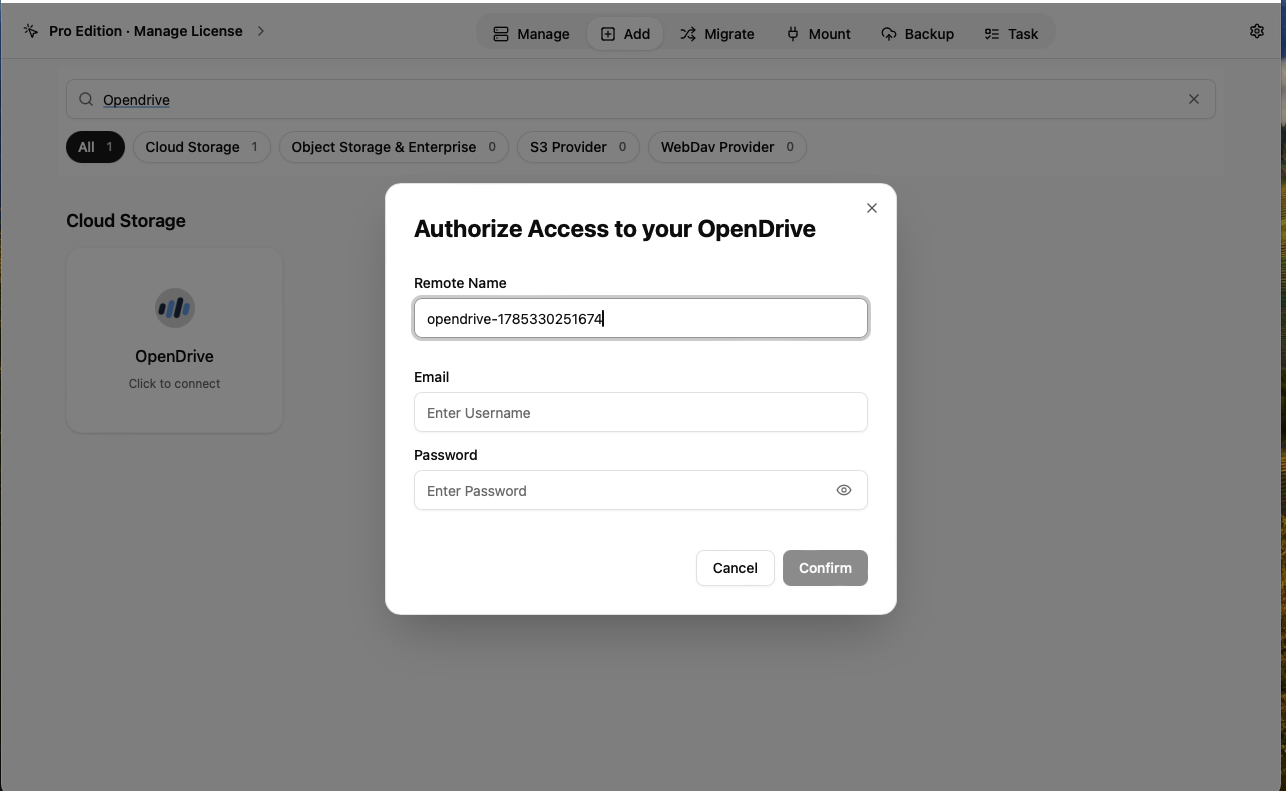The image size is (1286, 791).
Task: Expand Pro Edition Manage License chevron
Action: click(261, 31)
